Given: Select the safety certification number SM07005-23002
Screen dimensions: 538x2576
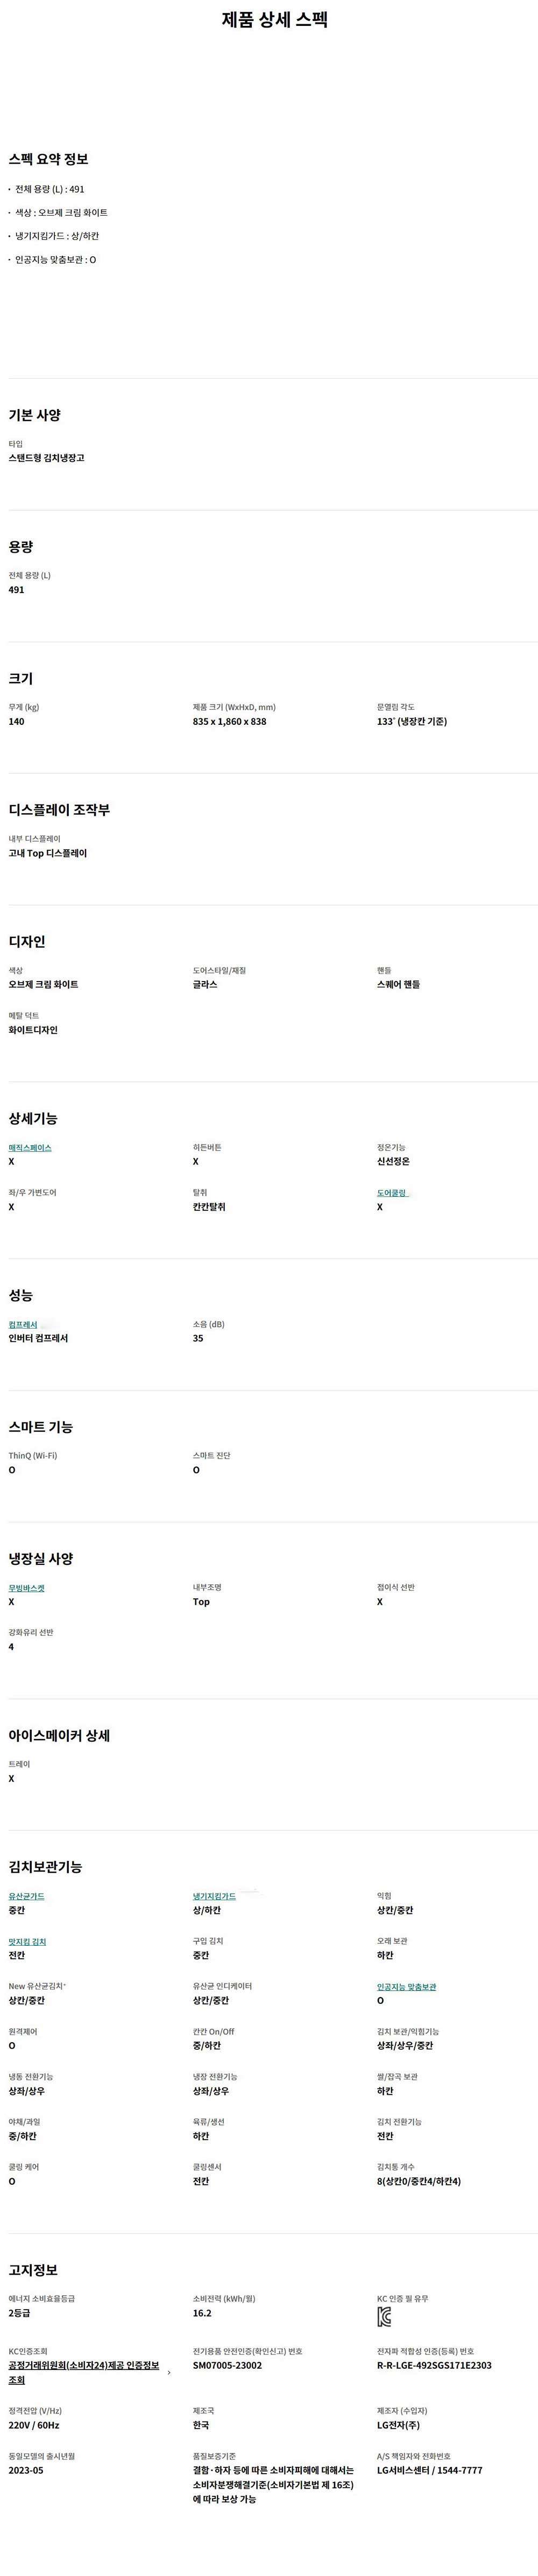Looking at the screenshot, I should (228, 2365).
